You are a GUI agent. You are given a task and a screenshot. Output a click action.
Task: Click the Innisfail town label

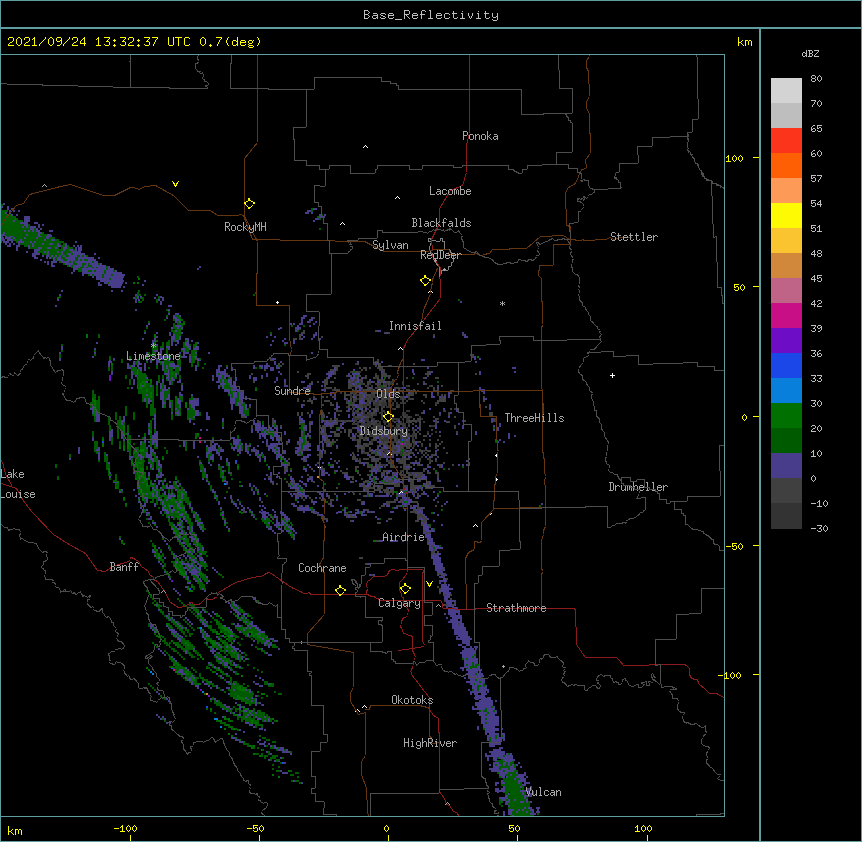[415, 326]
